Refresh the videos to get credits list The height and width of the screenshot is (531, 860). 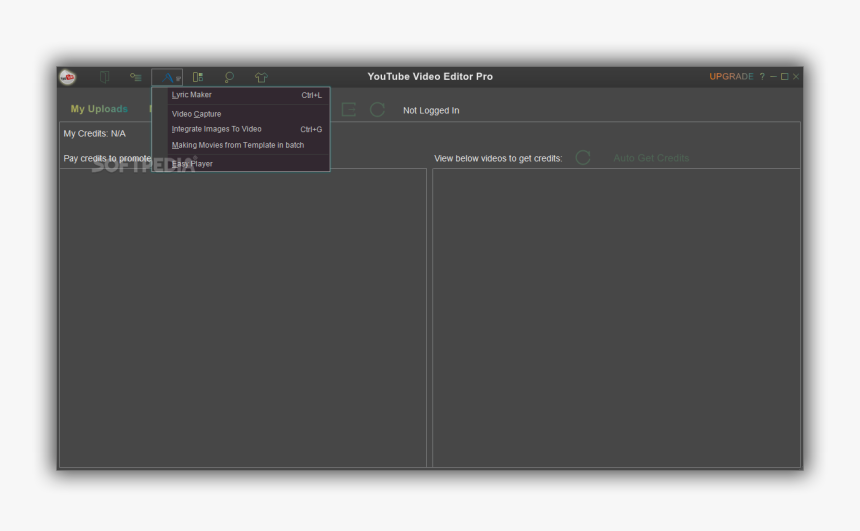click(583, 158)
